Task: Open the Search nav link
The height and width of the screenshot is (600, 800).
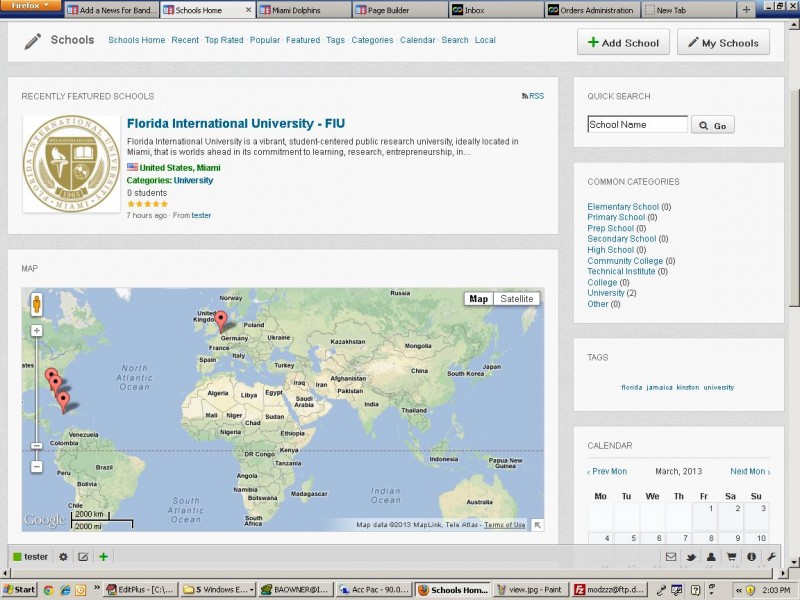Action: click(455, 40)
